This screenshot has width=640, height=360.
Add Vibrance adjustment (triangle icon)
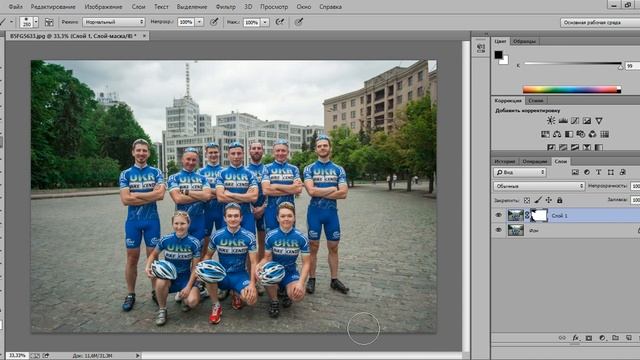(599, 120)
